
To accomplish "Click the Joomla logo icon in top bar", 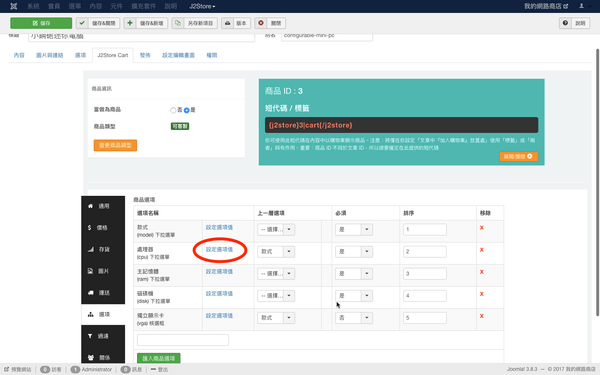I will pos(14,6).
